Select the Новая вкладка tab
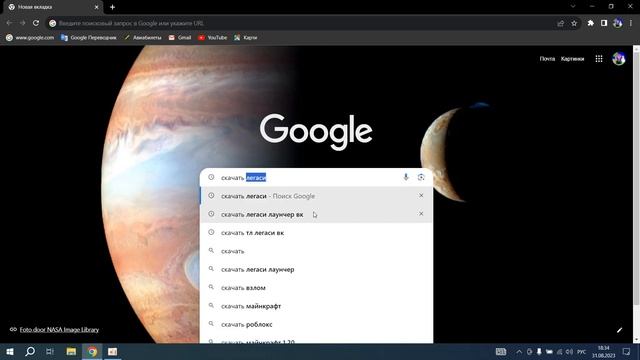This screenshot has height=360, width=640. point(53,7)
